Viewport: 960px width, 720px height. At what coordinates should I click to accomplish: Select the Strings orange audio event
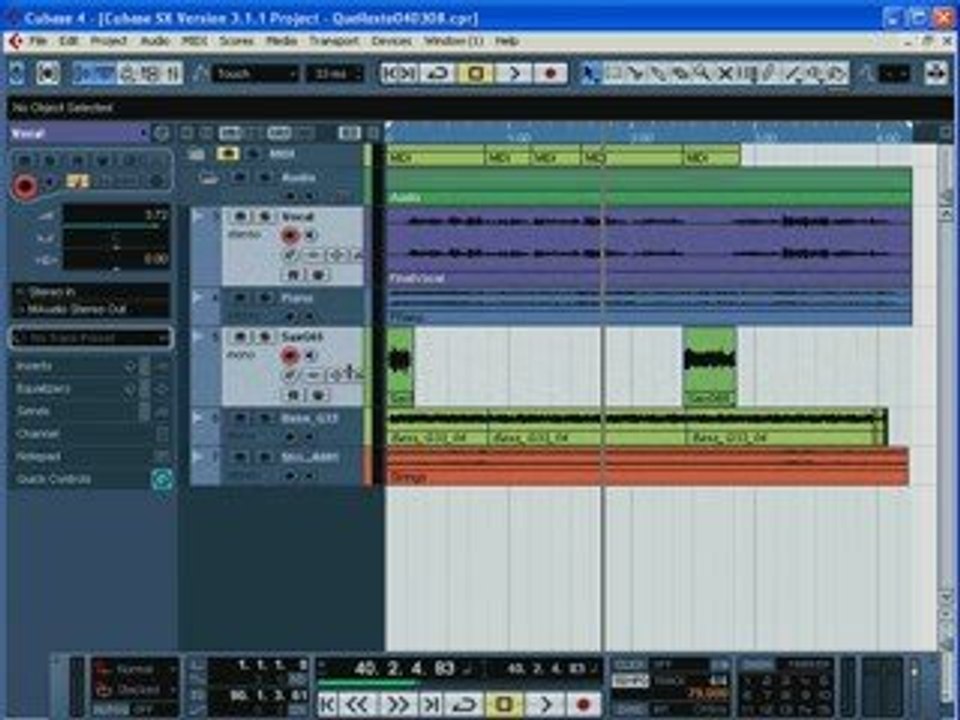(648, 467)
